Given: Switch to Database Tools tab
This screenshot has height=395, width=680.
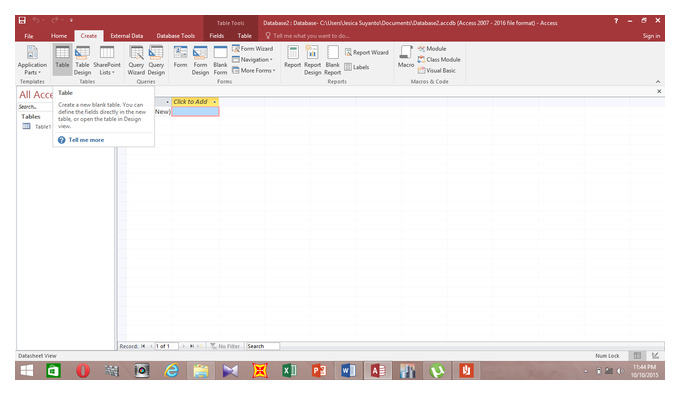Looking at the screenshot, I should click(x=176, y=36).
